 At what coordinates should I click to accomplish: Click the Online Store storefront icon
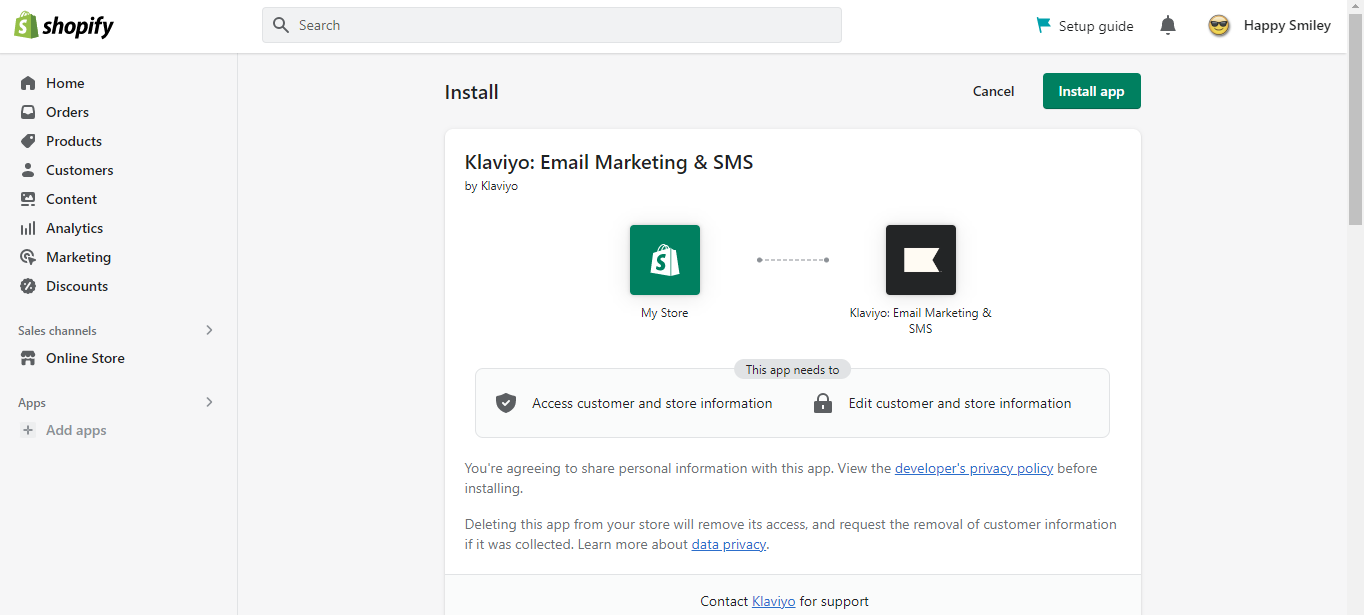[x=28, y=358]
